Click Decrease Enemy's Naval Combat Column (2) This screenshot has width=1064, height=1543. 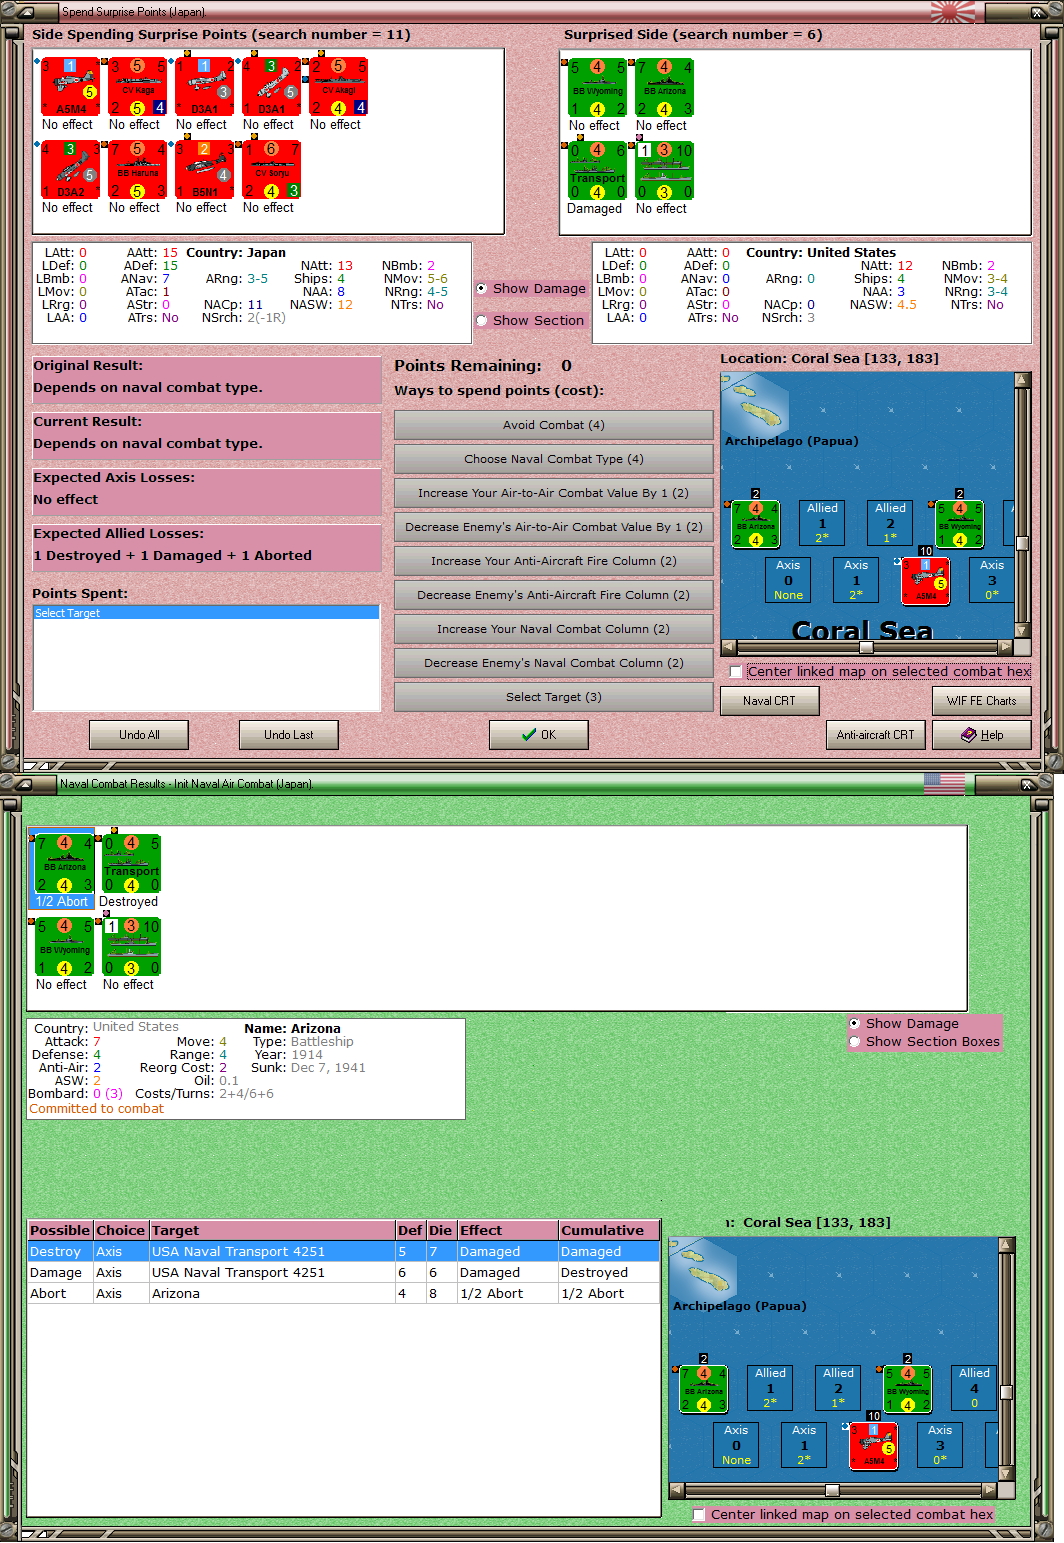click(x=553, y=663)
